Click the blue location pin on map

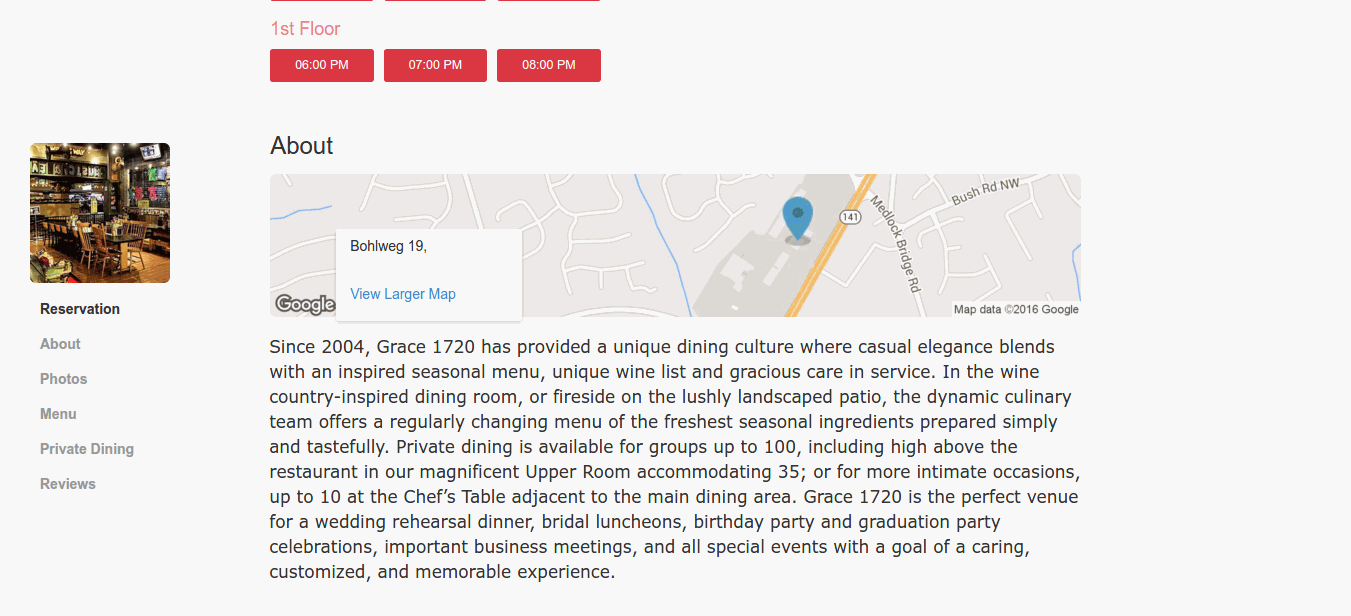[798, 218]
